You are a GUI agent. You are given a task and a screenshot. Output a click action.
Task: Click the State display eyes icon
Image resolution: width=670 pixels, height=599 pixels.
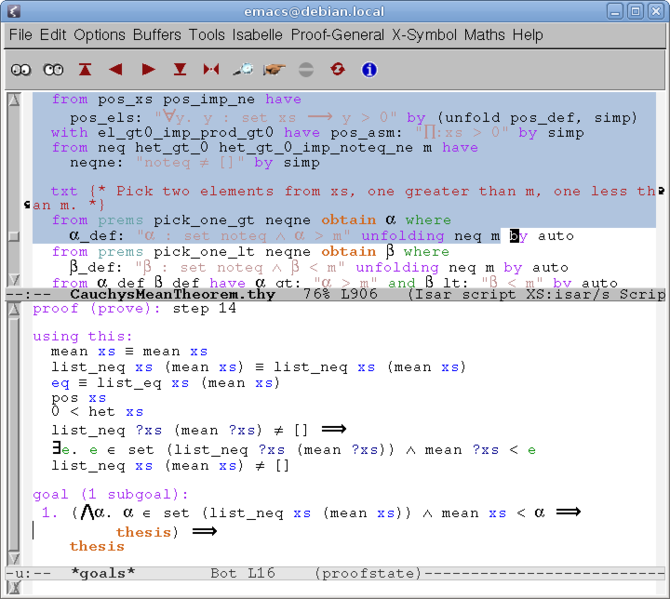coord(20,70)
